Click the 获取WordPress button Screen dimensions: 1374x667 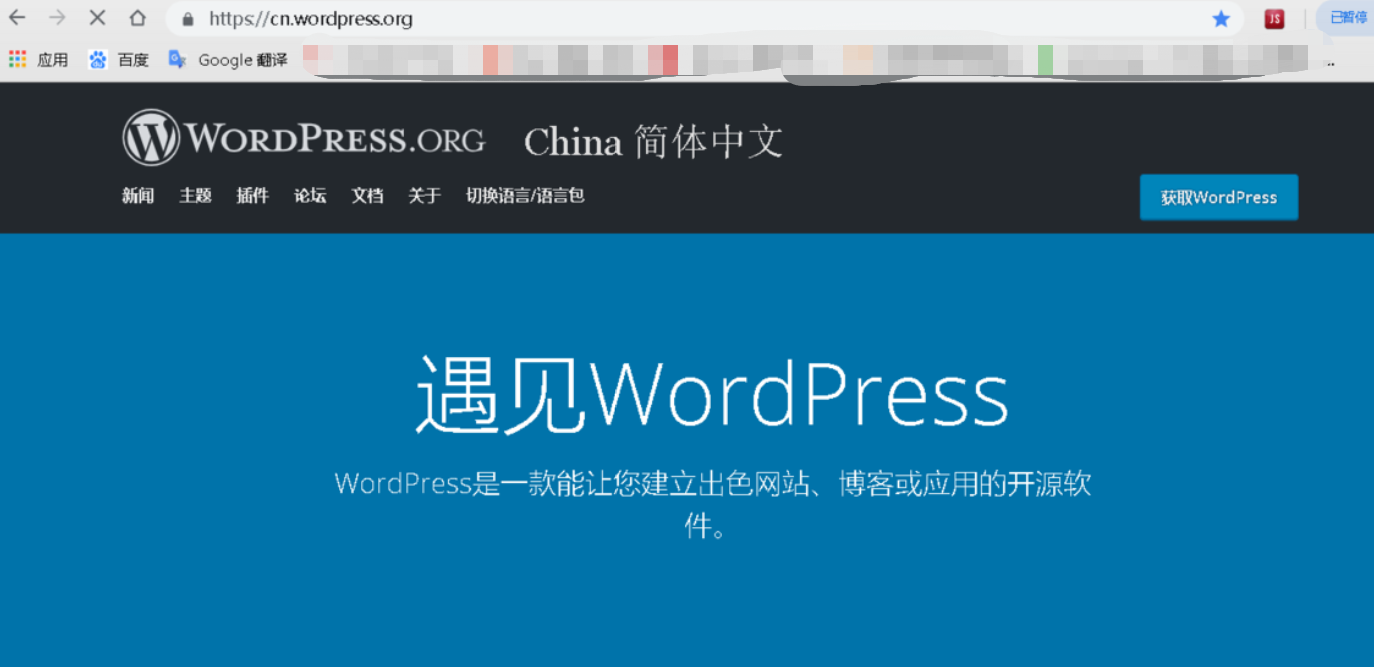1219,197
